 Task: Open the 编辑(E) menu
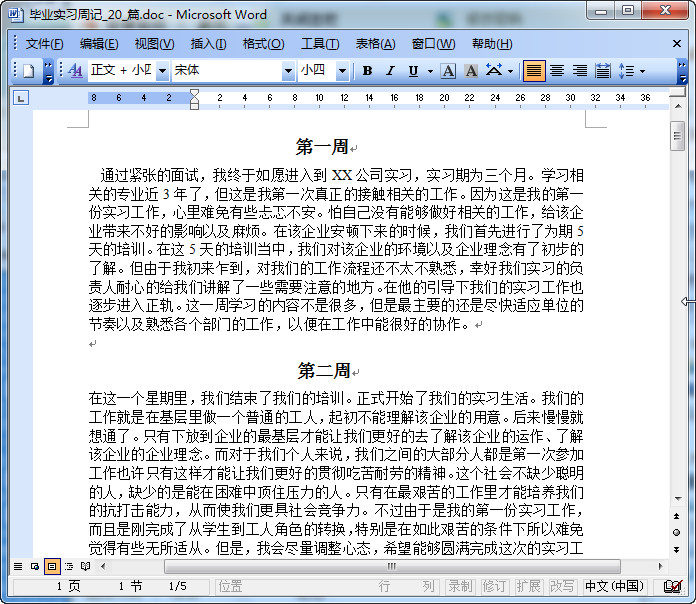coord(99,44)
